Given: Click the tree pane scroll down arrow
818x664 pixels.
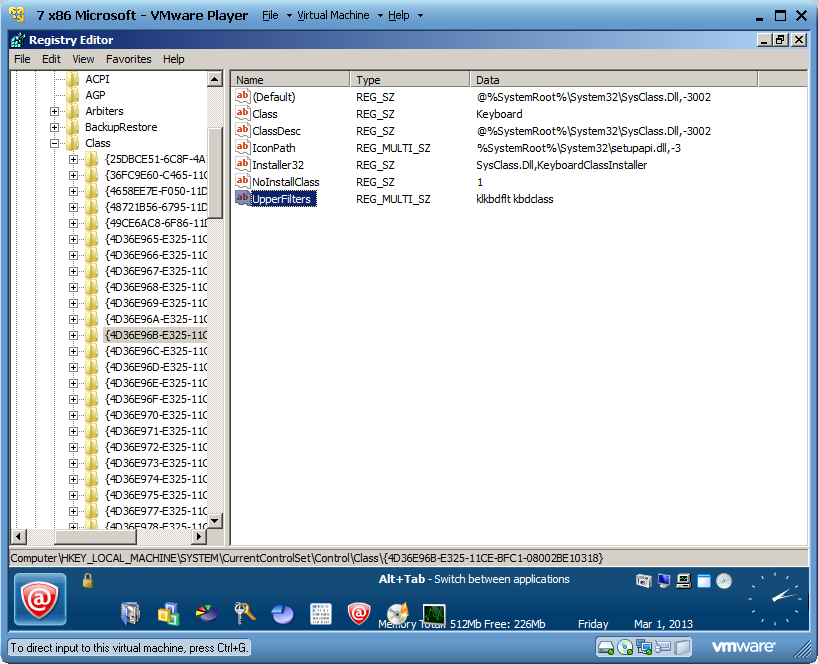Looking at the screenshot, I should (214, 521).
